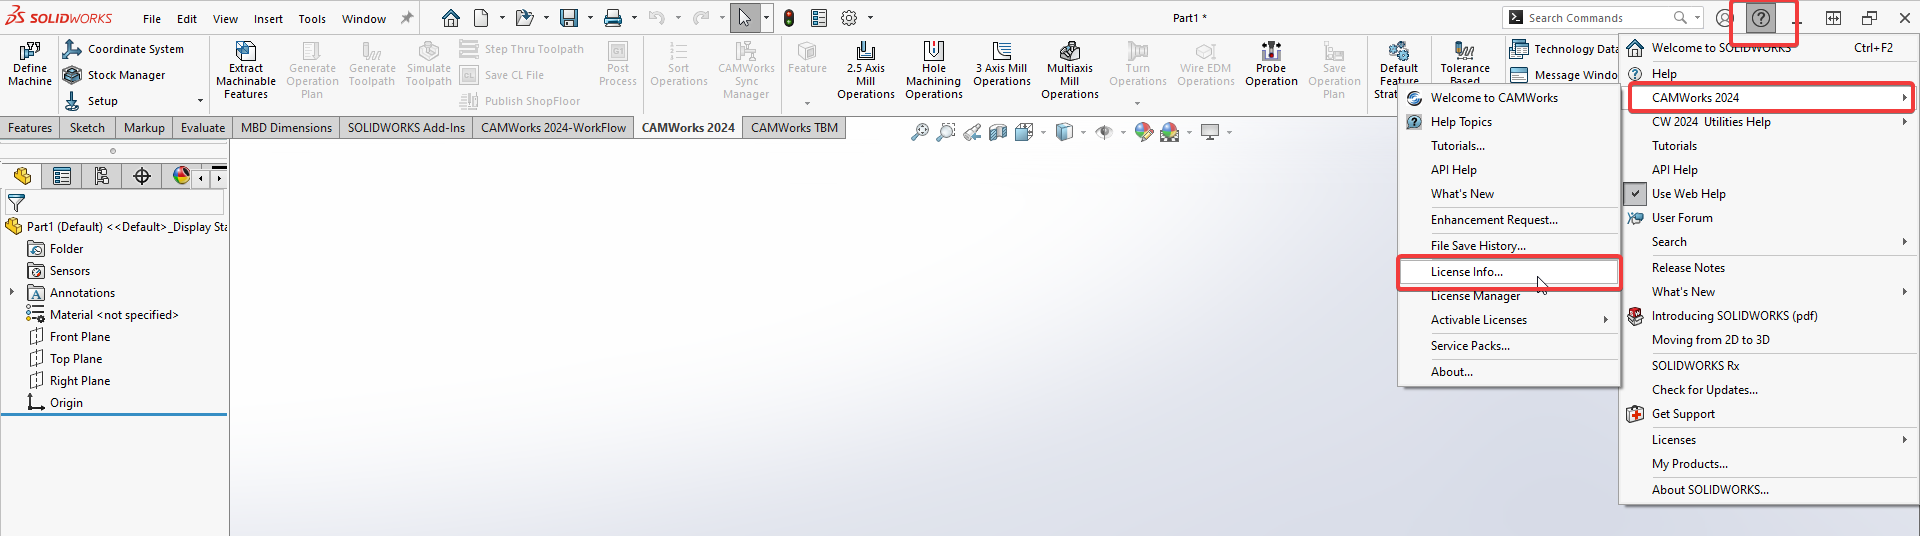
Task: Select Material <not specified> tree item
Action: (114, 315)
